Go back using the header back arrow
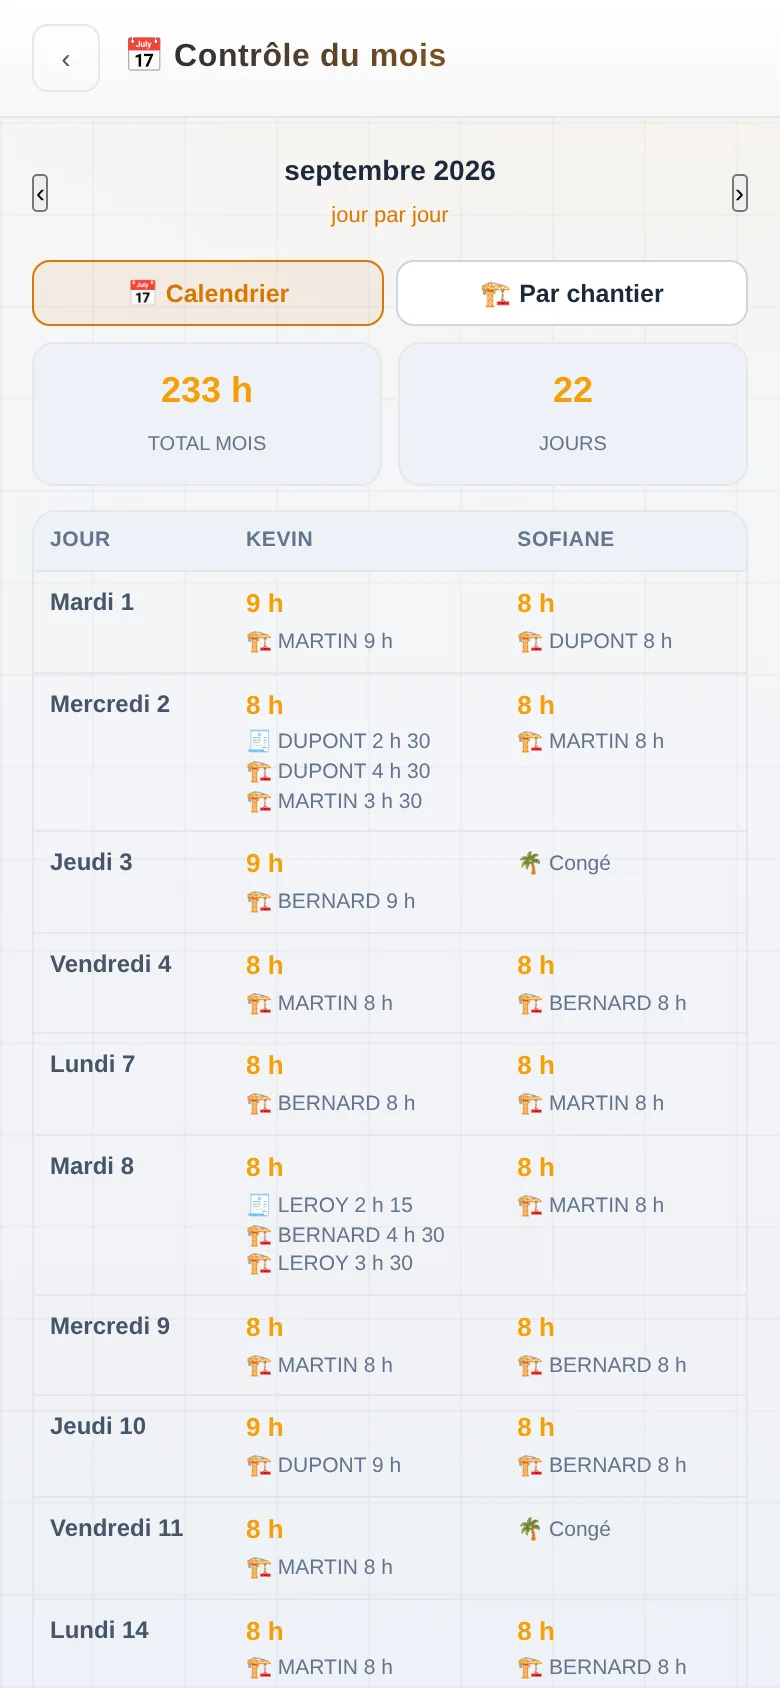The image size is (780, 1688). [x=66, y=58]
